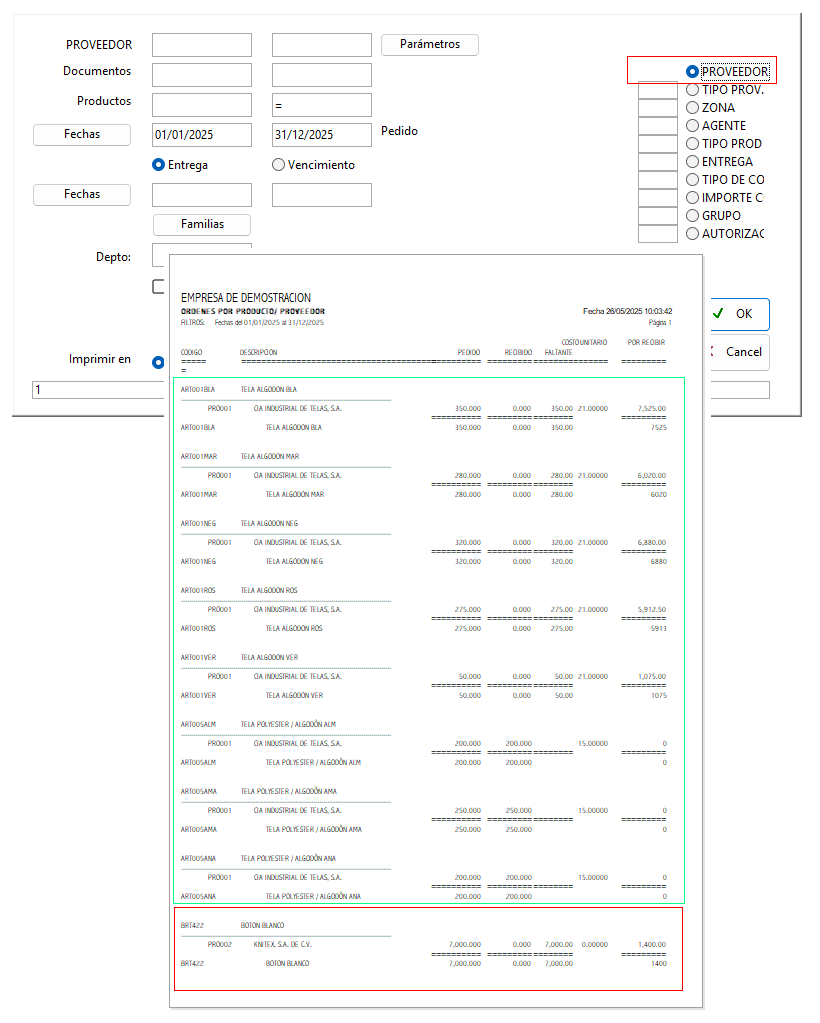820x1023 pixels.
Task: Choose the ZONA radio option
Action: [692, 108]
